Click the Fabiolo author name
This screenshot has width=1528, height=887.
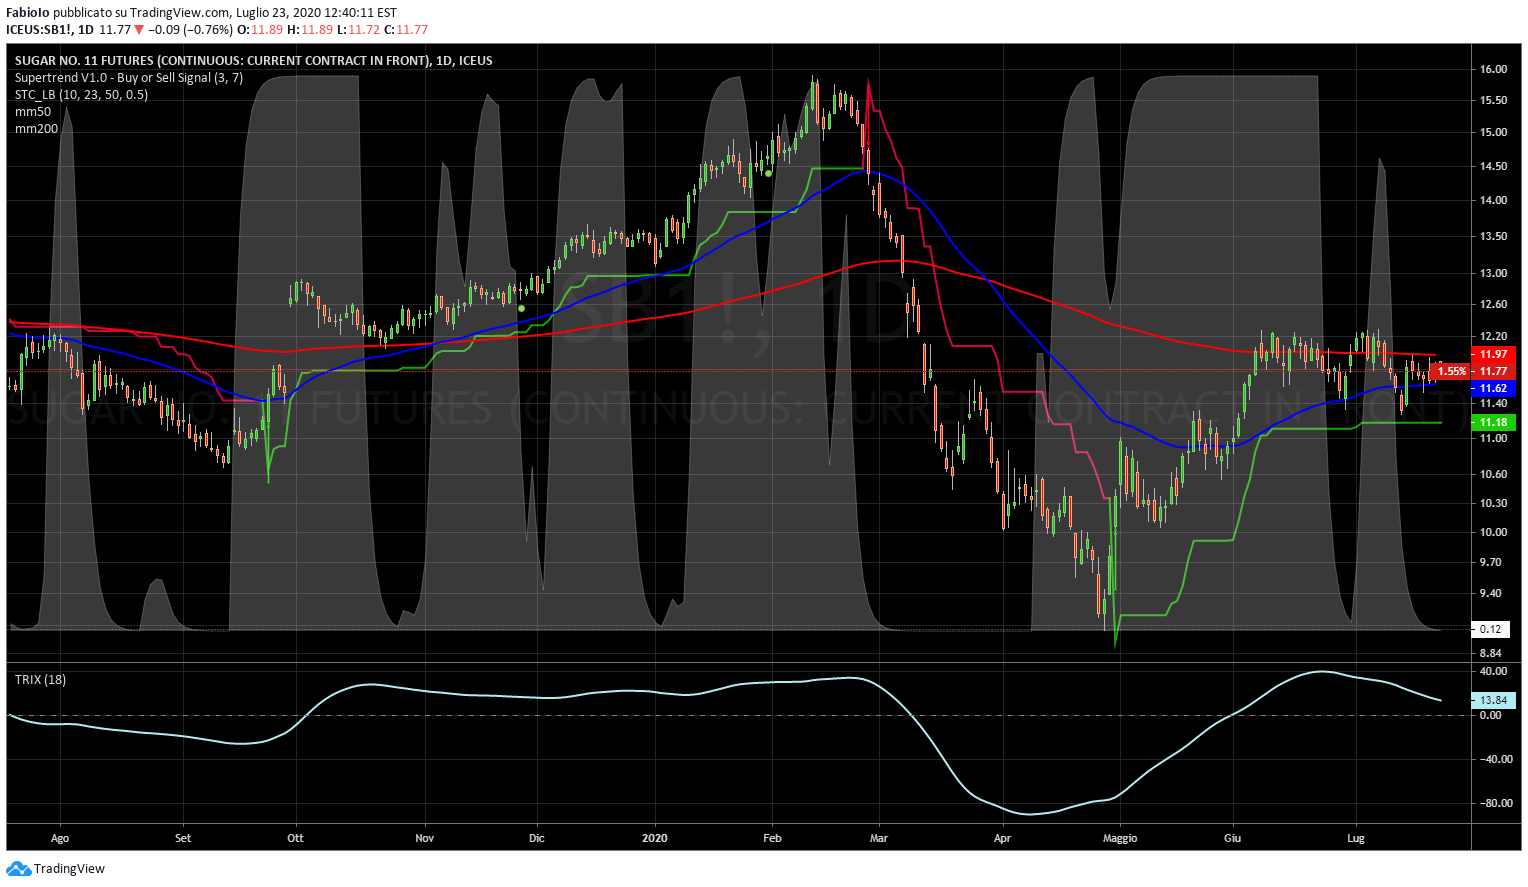(28, 13)
